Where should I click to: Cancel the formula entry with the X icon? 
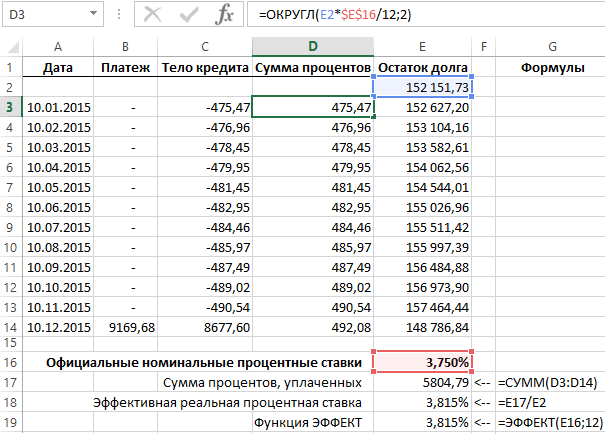click(x=152, y=15)
